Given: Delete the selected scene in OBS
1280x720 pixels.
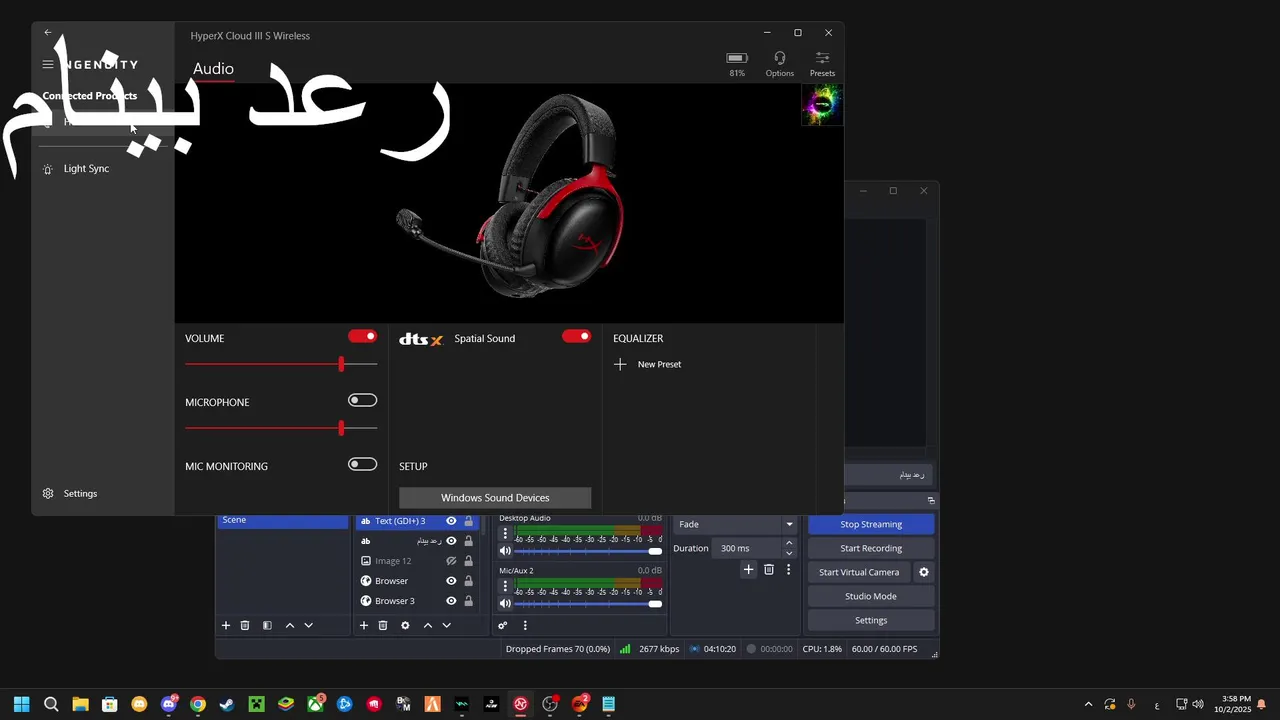Looking at the screenshot, I should pyautogui.click(x=245, y=625).
